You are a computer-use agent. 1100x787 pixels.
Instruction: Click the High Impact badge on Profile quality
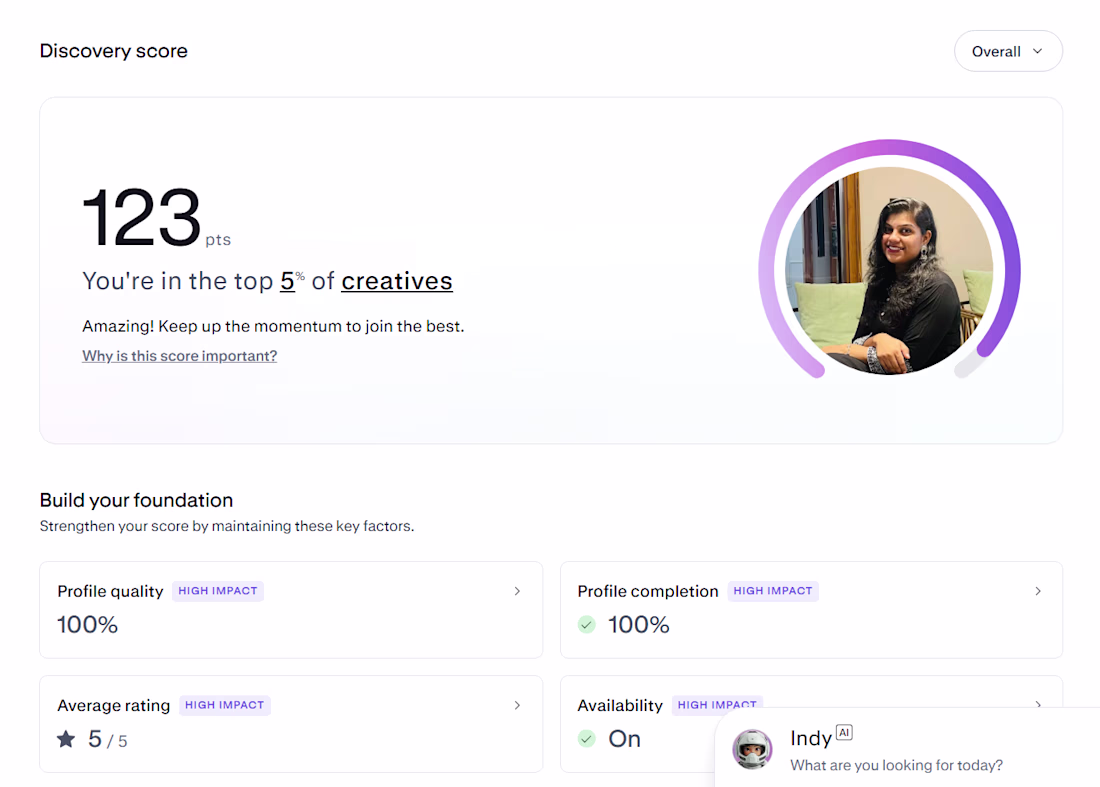point(218,591)
